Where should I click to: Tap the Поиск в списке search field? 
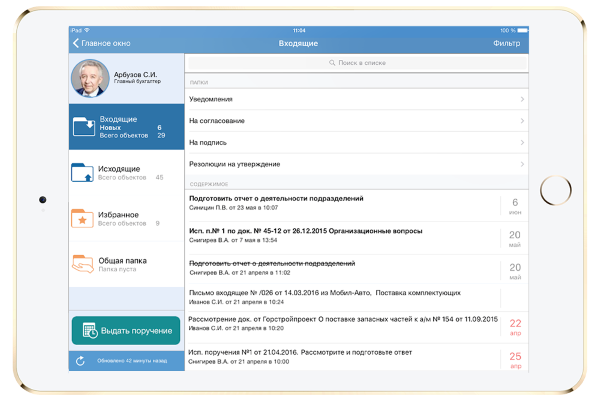[x=357, y=64]
